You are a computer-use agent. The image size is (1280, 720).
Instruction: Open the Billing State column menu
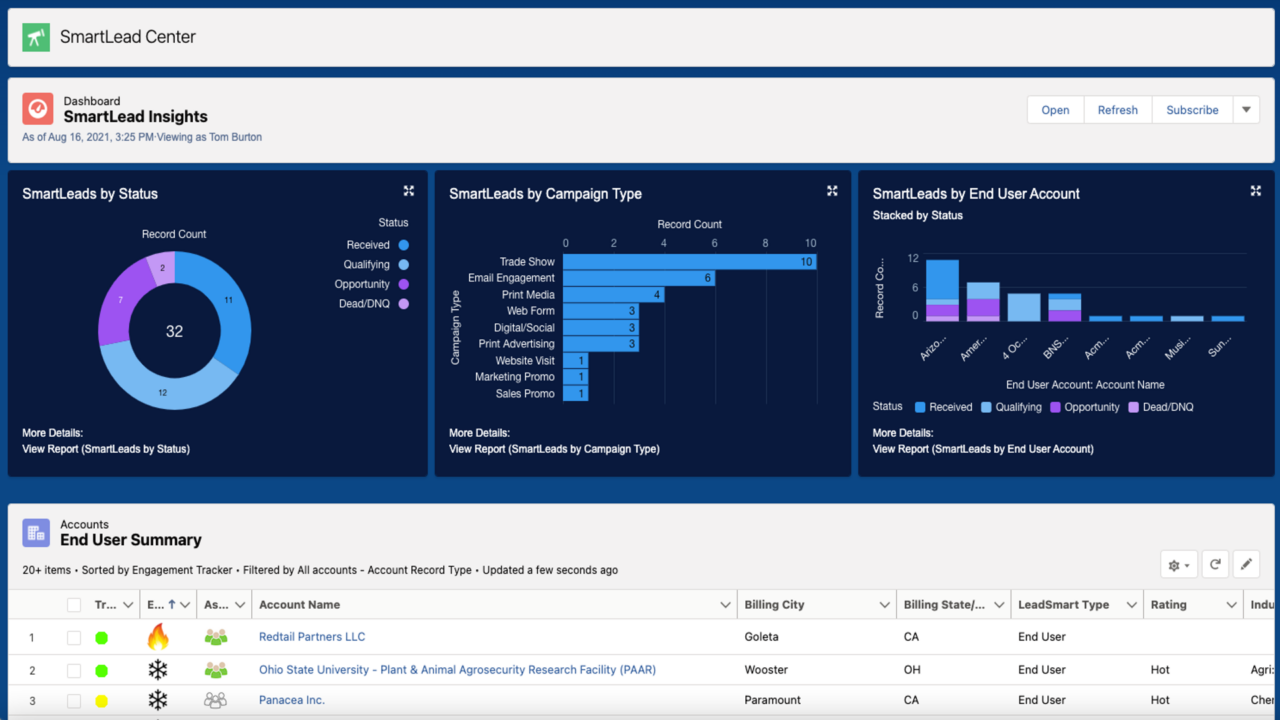[x=997, y=605]
